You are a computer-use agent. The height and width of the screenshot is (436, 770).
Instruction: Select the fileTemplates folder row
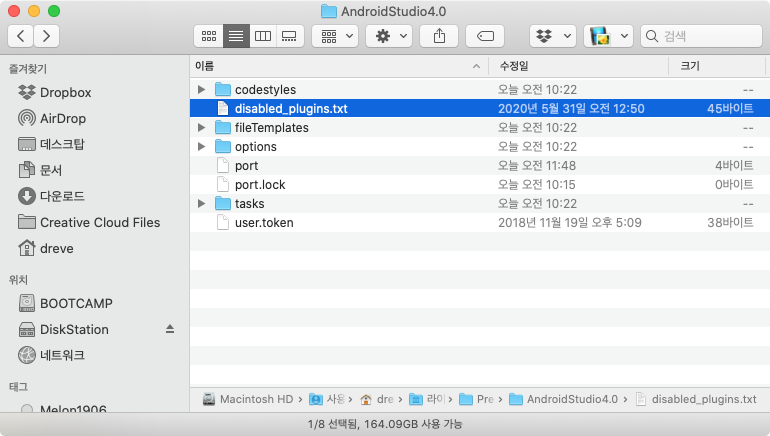(480, 128)
